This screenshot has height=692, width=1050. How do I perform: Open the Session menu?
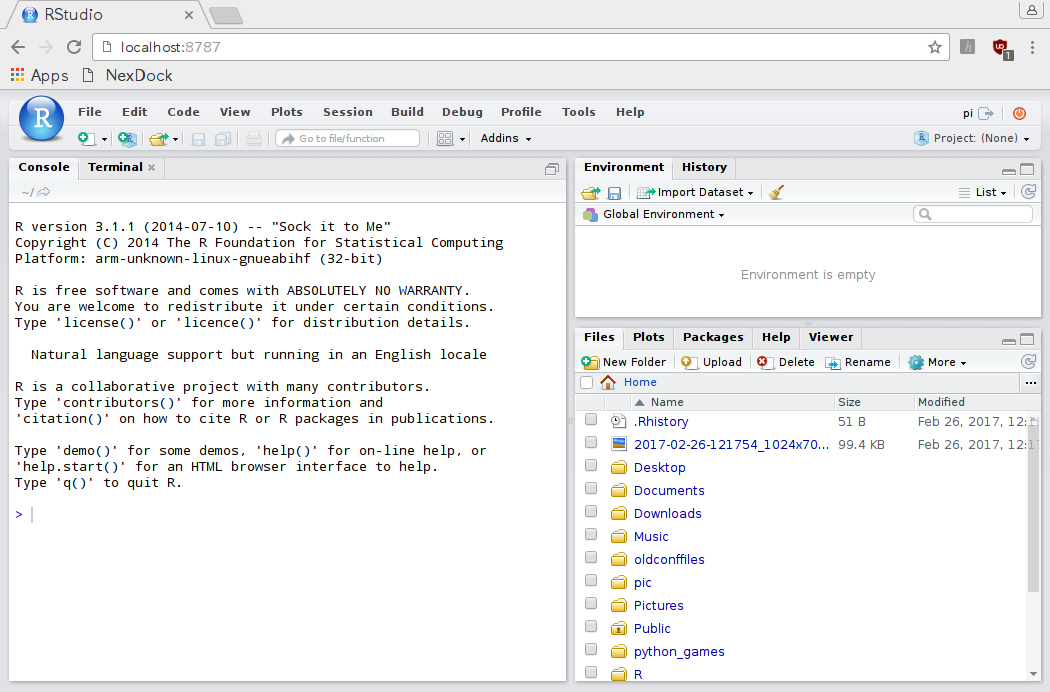[348, 112]
